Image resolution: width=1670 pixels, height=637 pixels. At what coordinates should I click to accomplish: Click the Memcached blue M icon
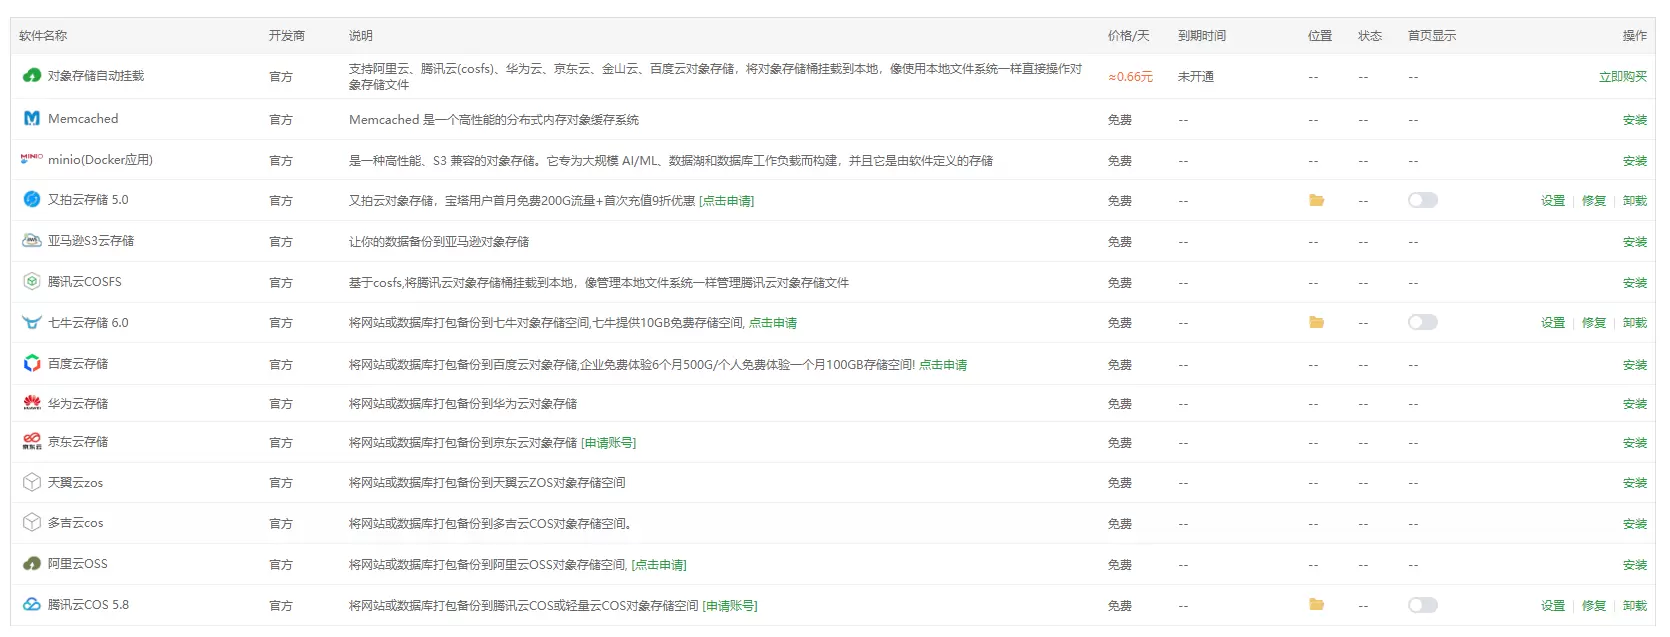pos(32,118)
